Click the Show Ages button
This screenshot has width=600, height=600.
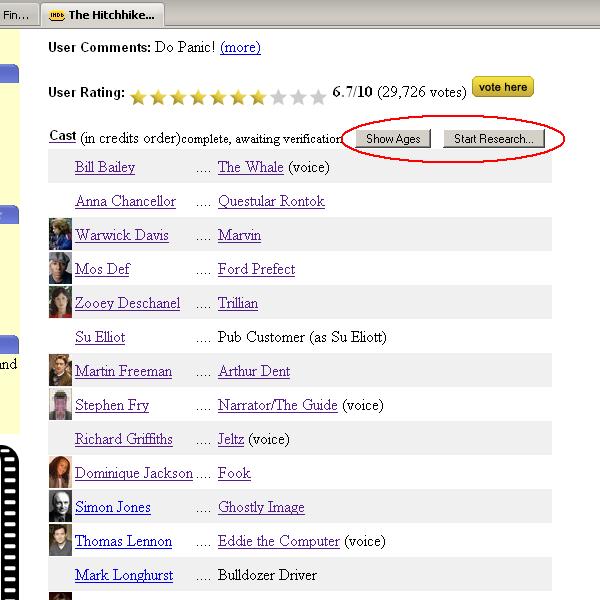coord(393,139)
